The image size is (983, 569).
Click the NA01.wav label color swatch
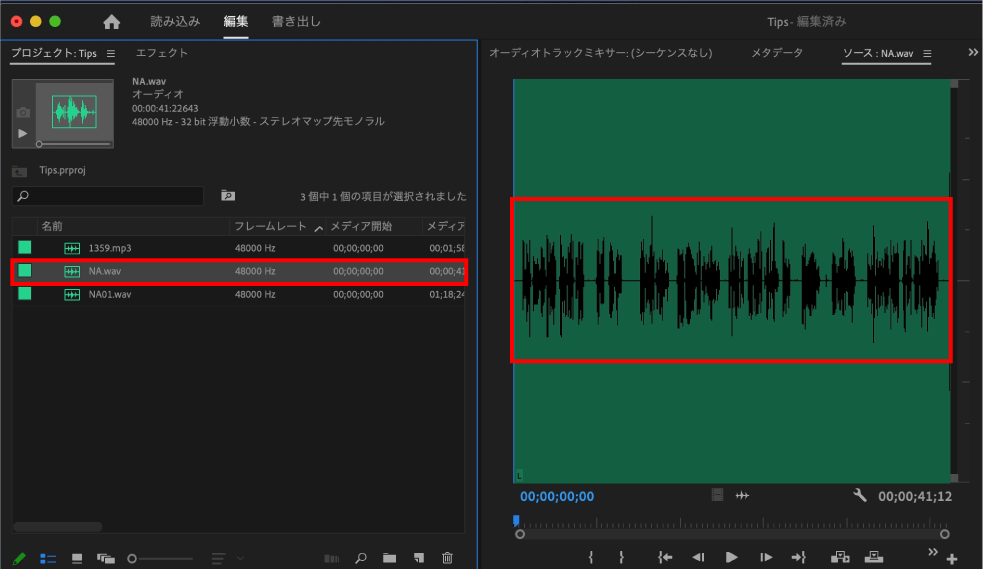pos(24,294)
